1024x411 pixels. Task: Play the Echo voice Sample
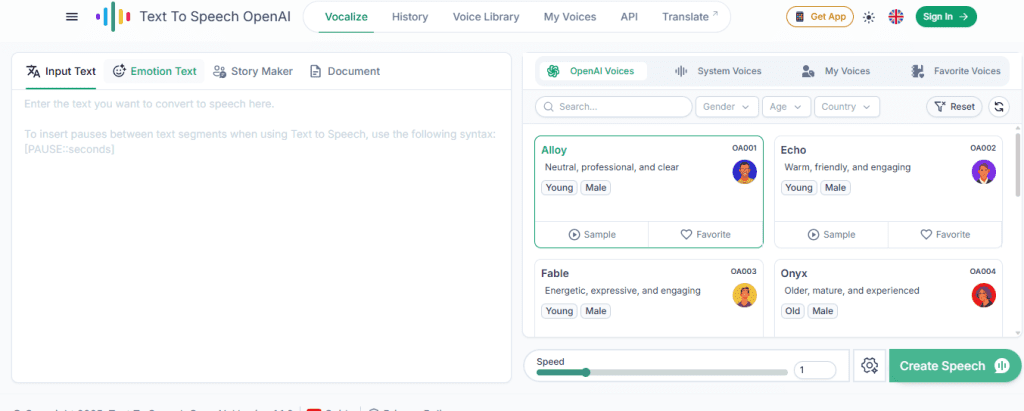click(x=831, y=235)
